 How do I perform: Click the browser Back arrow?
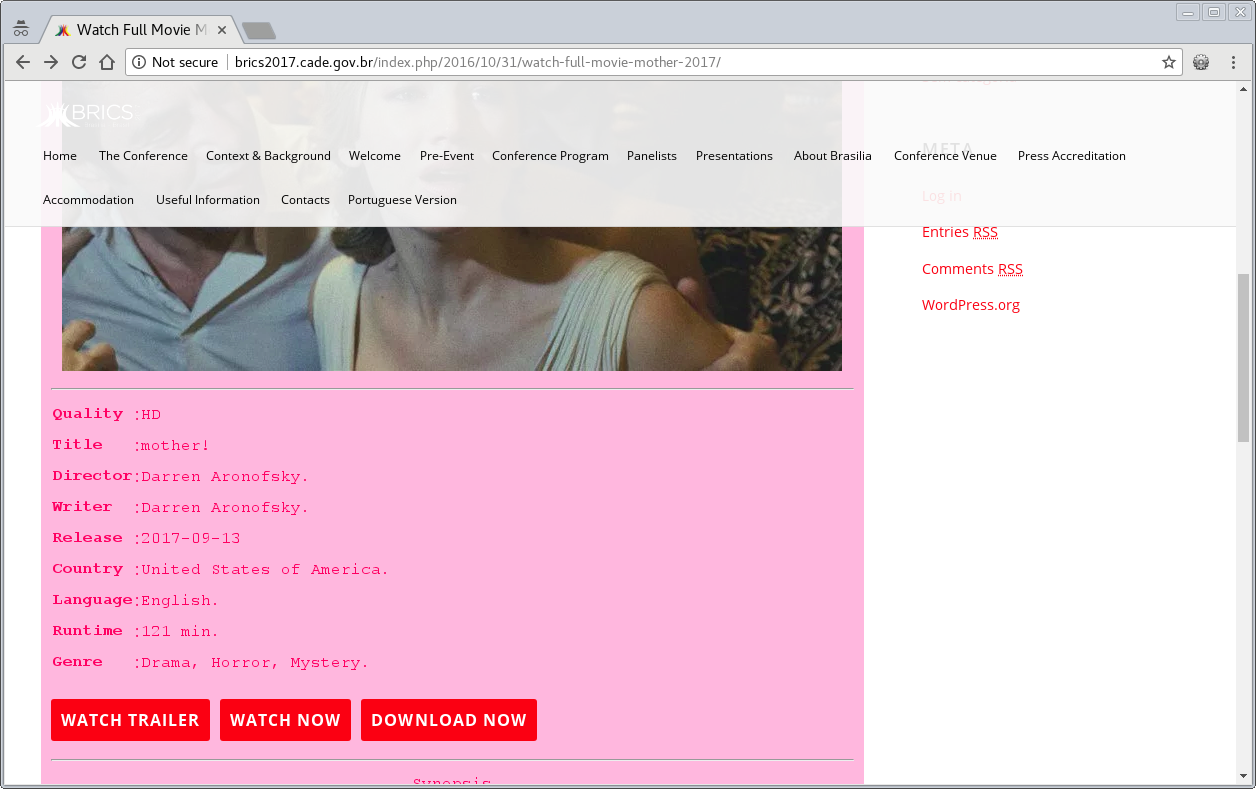tap(23, 62)
